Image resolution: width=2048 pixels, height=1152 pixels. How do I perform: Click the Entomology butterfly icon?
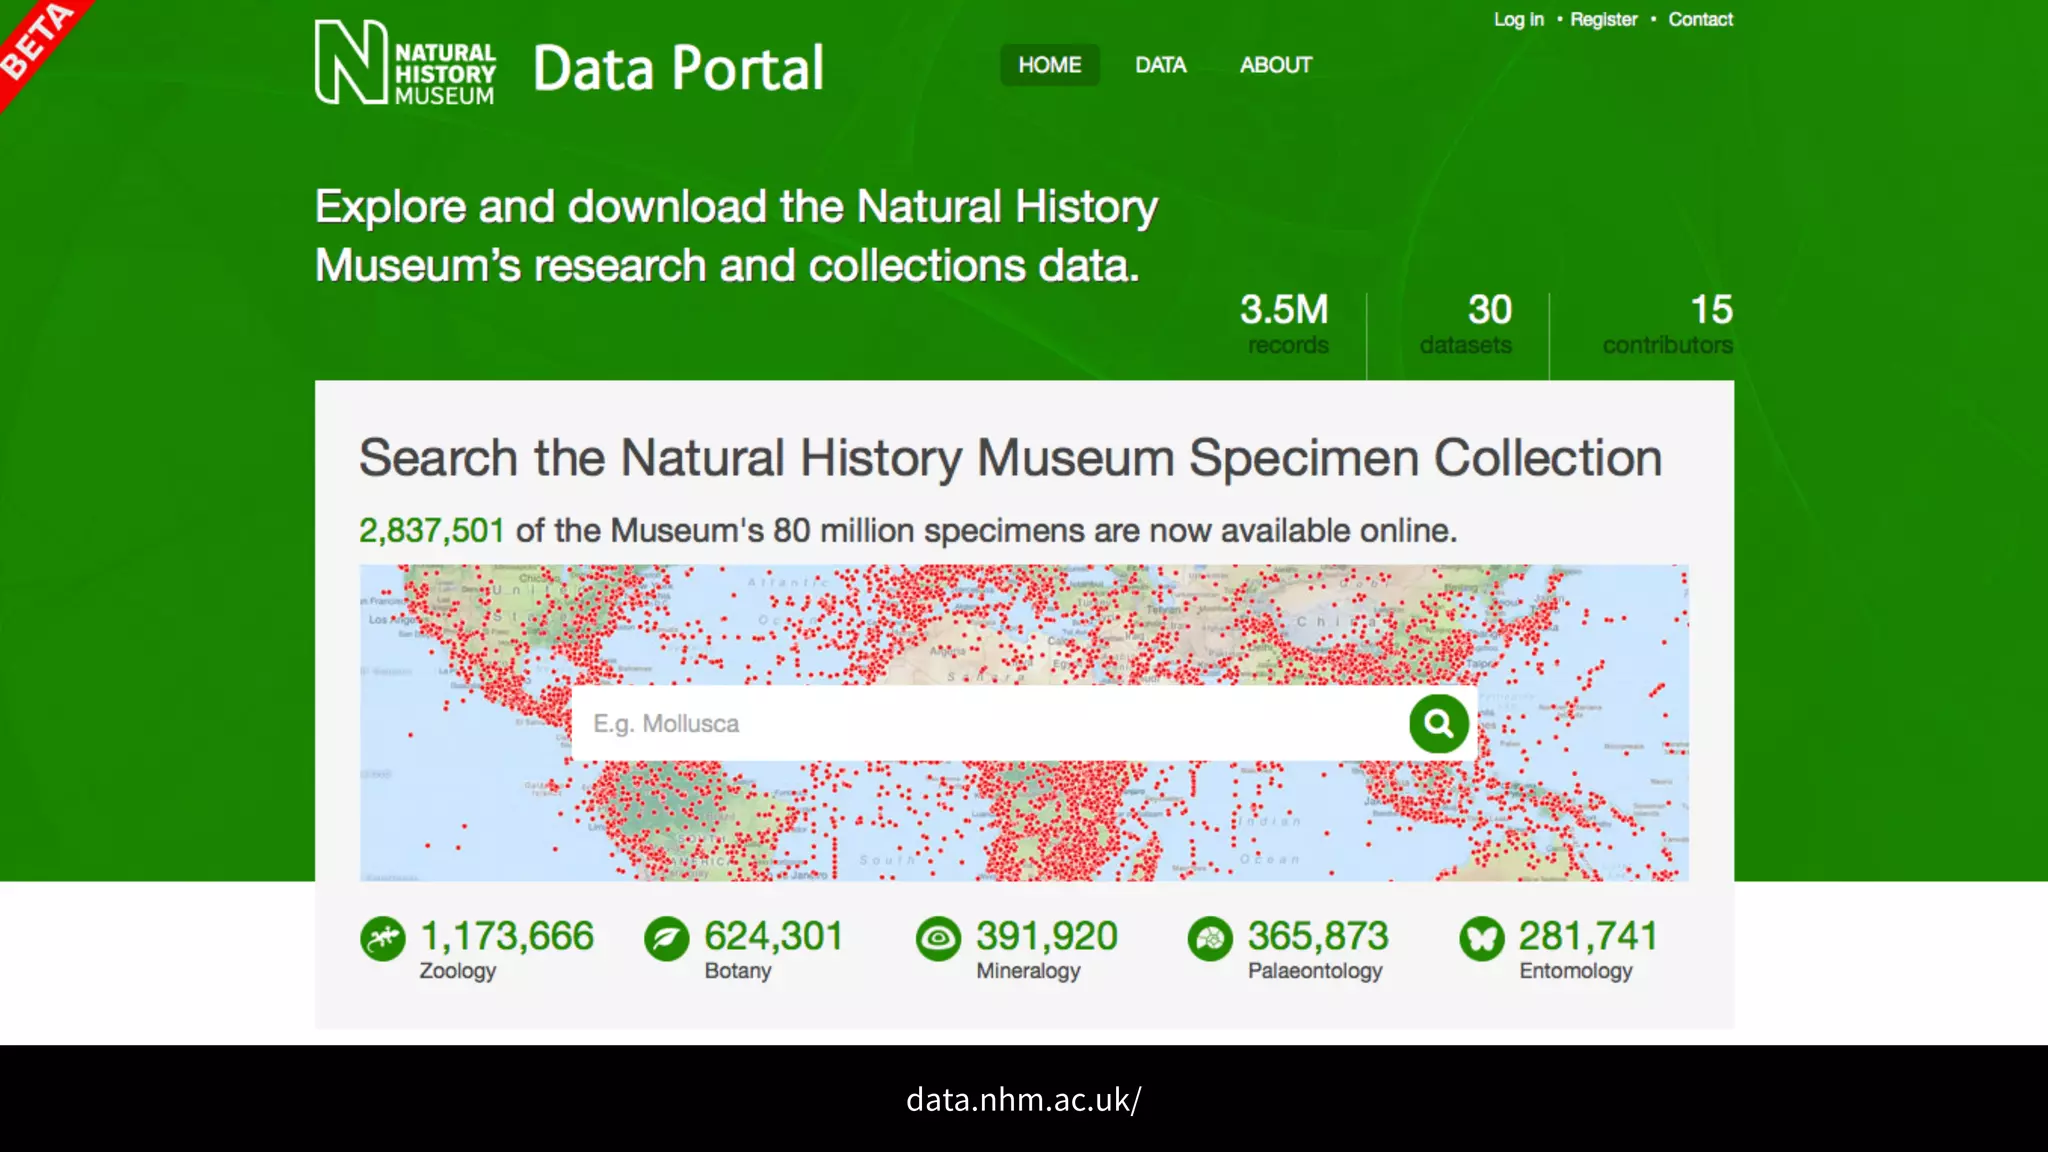(x=1481, y=939)
